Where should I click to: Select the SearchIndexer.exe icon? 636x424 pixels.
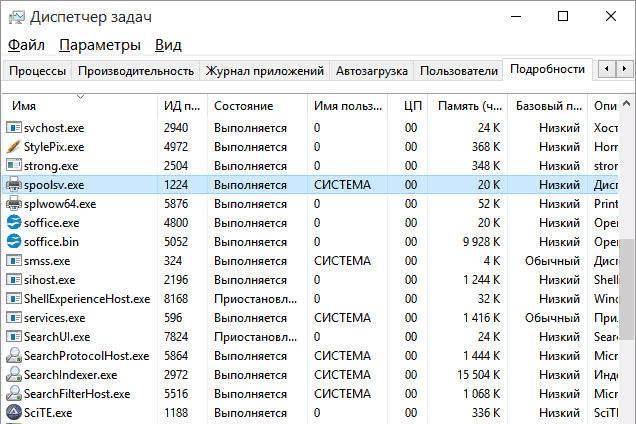pos(14,375)
